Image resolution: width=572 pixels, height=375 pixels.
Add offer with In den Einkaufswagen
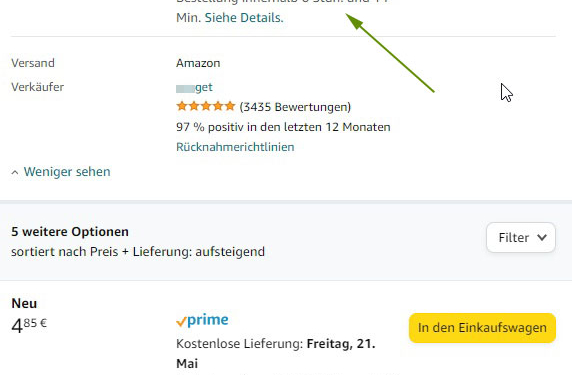[482, 328]
